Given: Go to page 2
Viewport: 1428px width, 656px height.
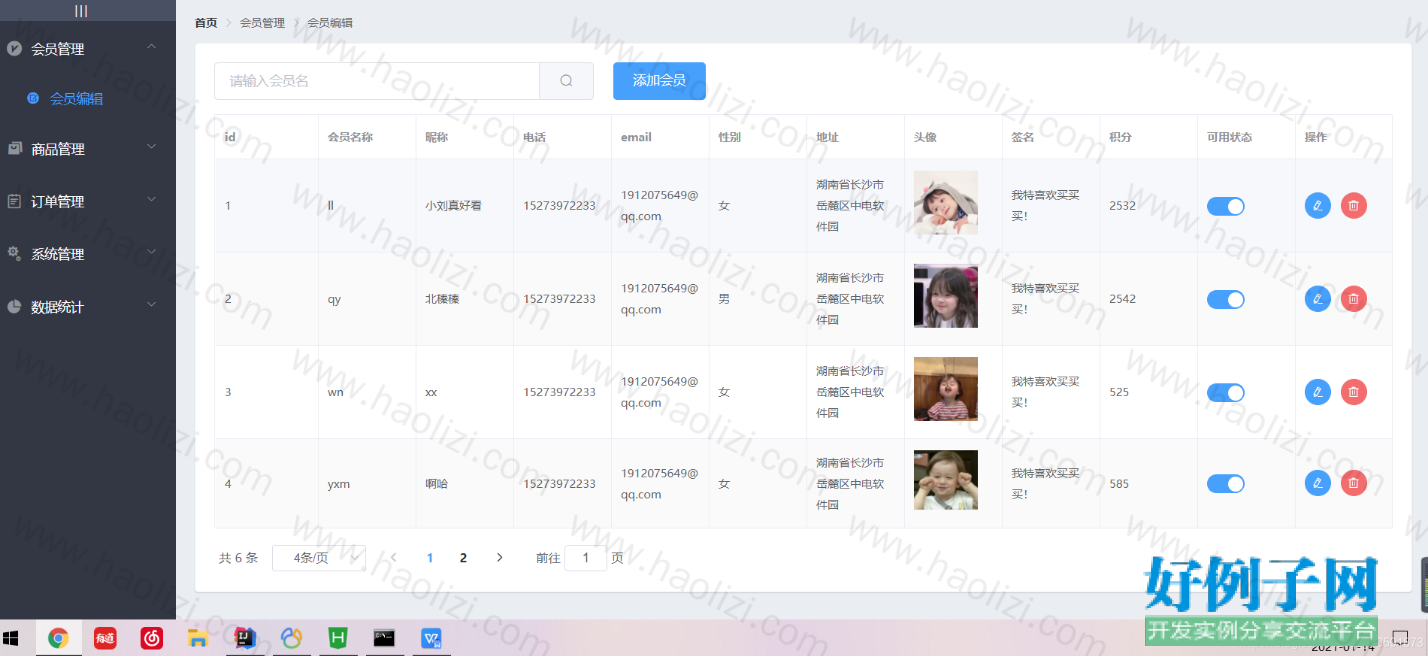Looking at the screenshot, I should coord(463,558).
